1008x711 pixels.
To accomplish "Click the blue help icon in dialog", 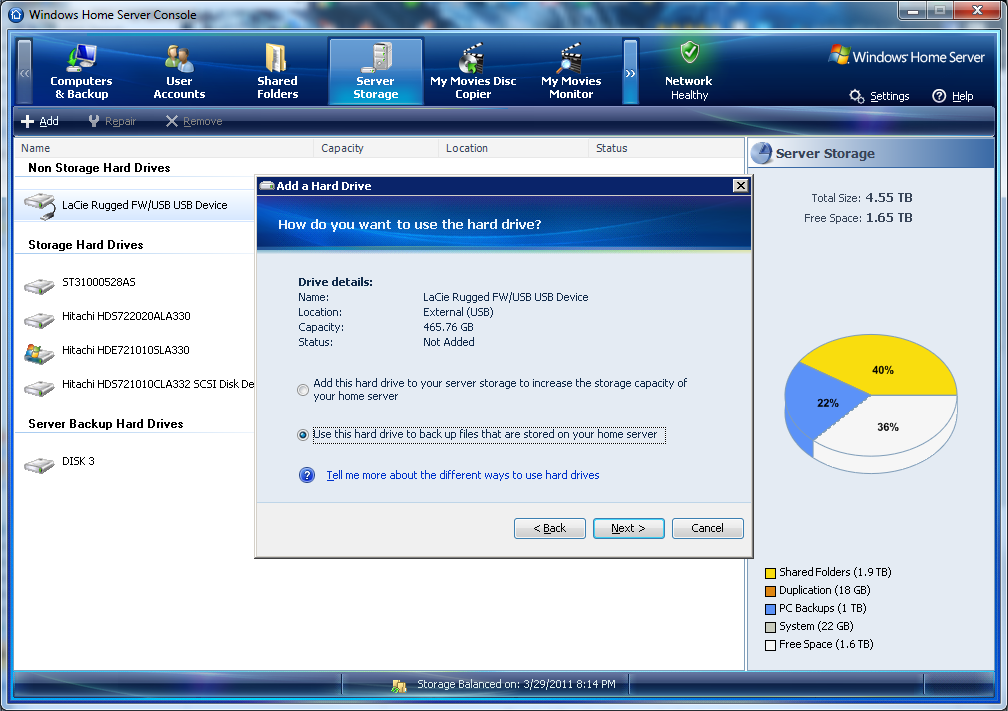I will (307, 475).
